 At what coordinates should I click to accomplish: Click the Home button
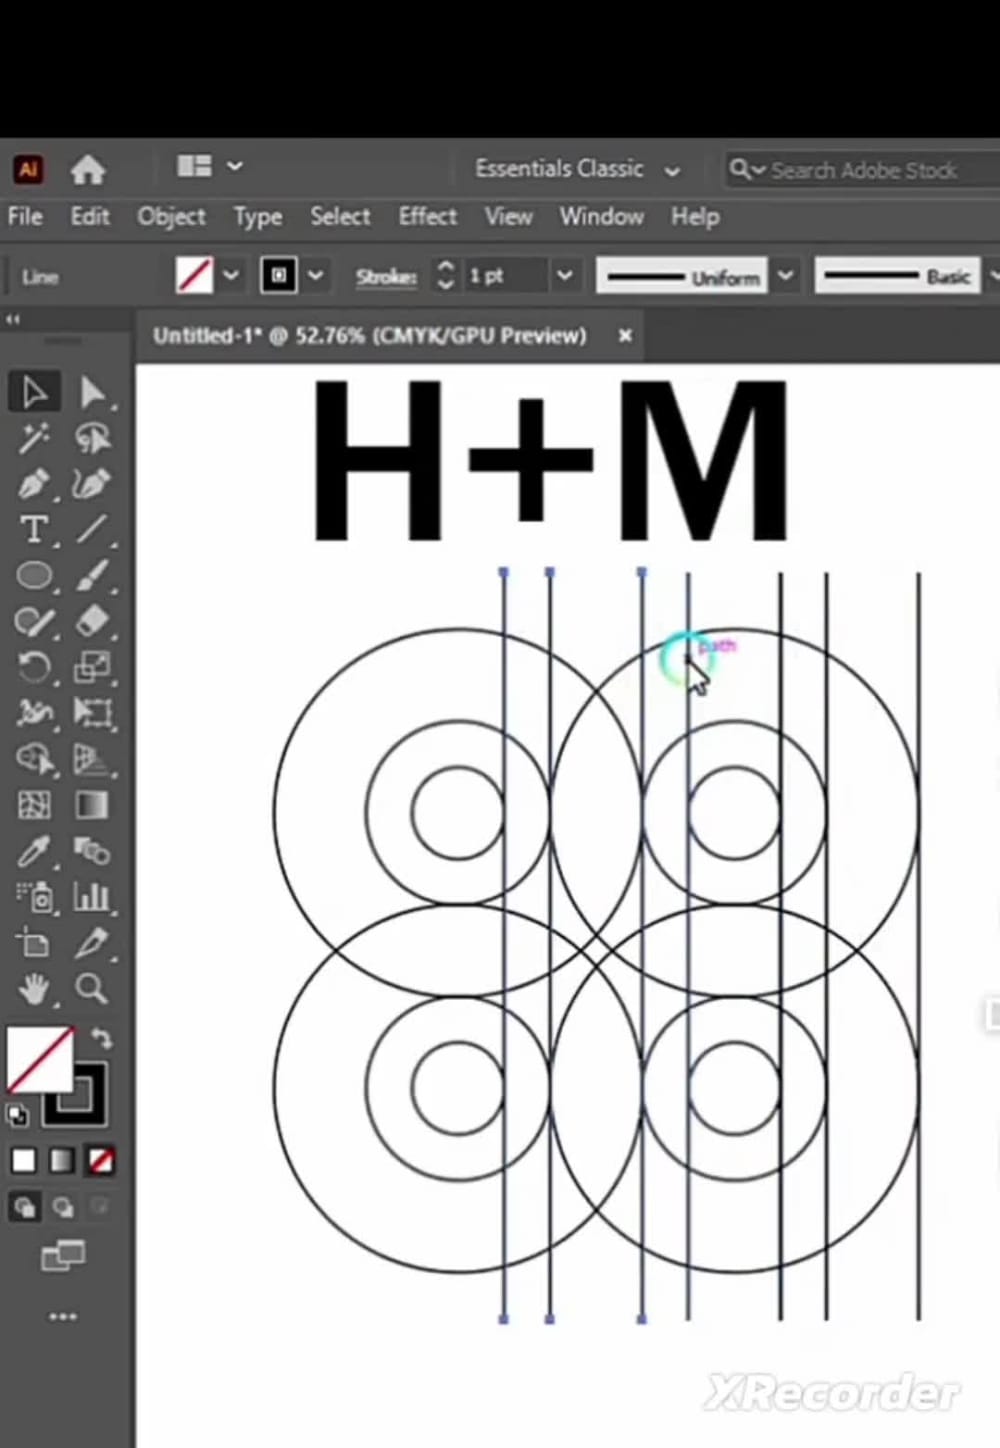(89, 169)
